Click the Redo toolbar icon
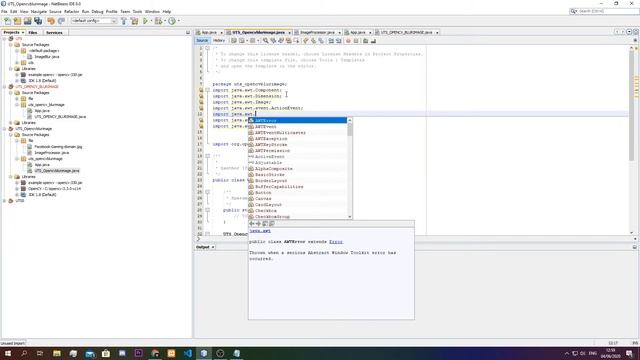640x360 pixels. click(61, 21)
